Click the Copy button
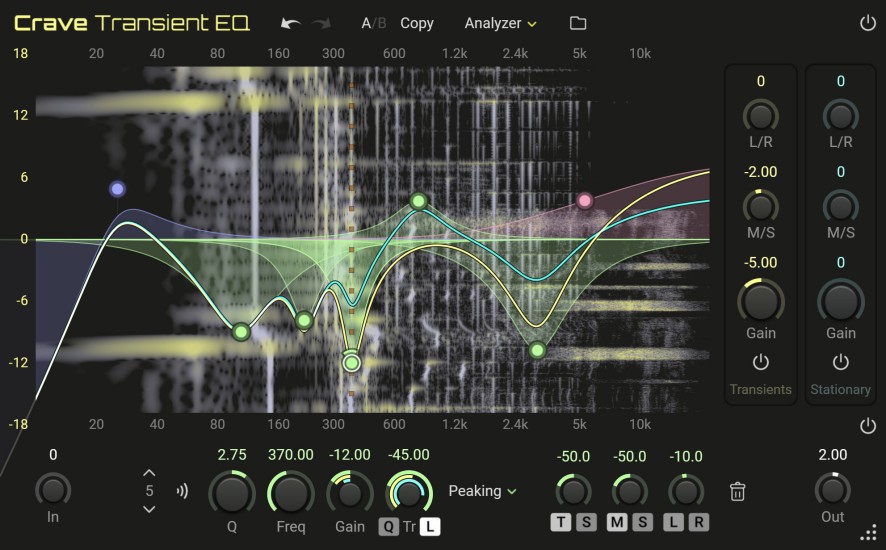This screenshot has height=550, width=886. point(417,23)
